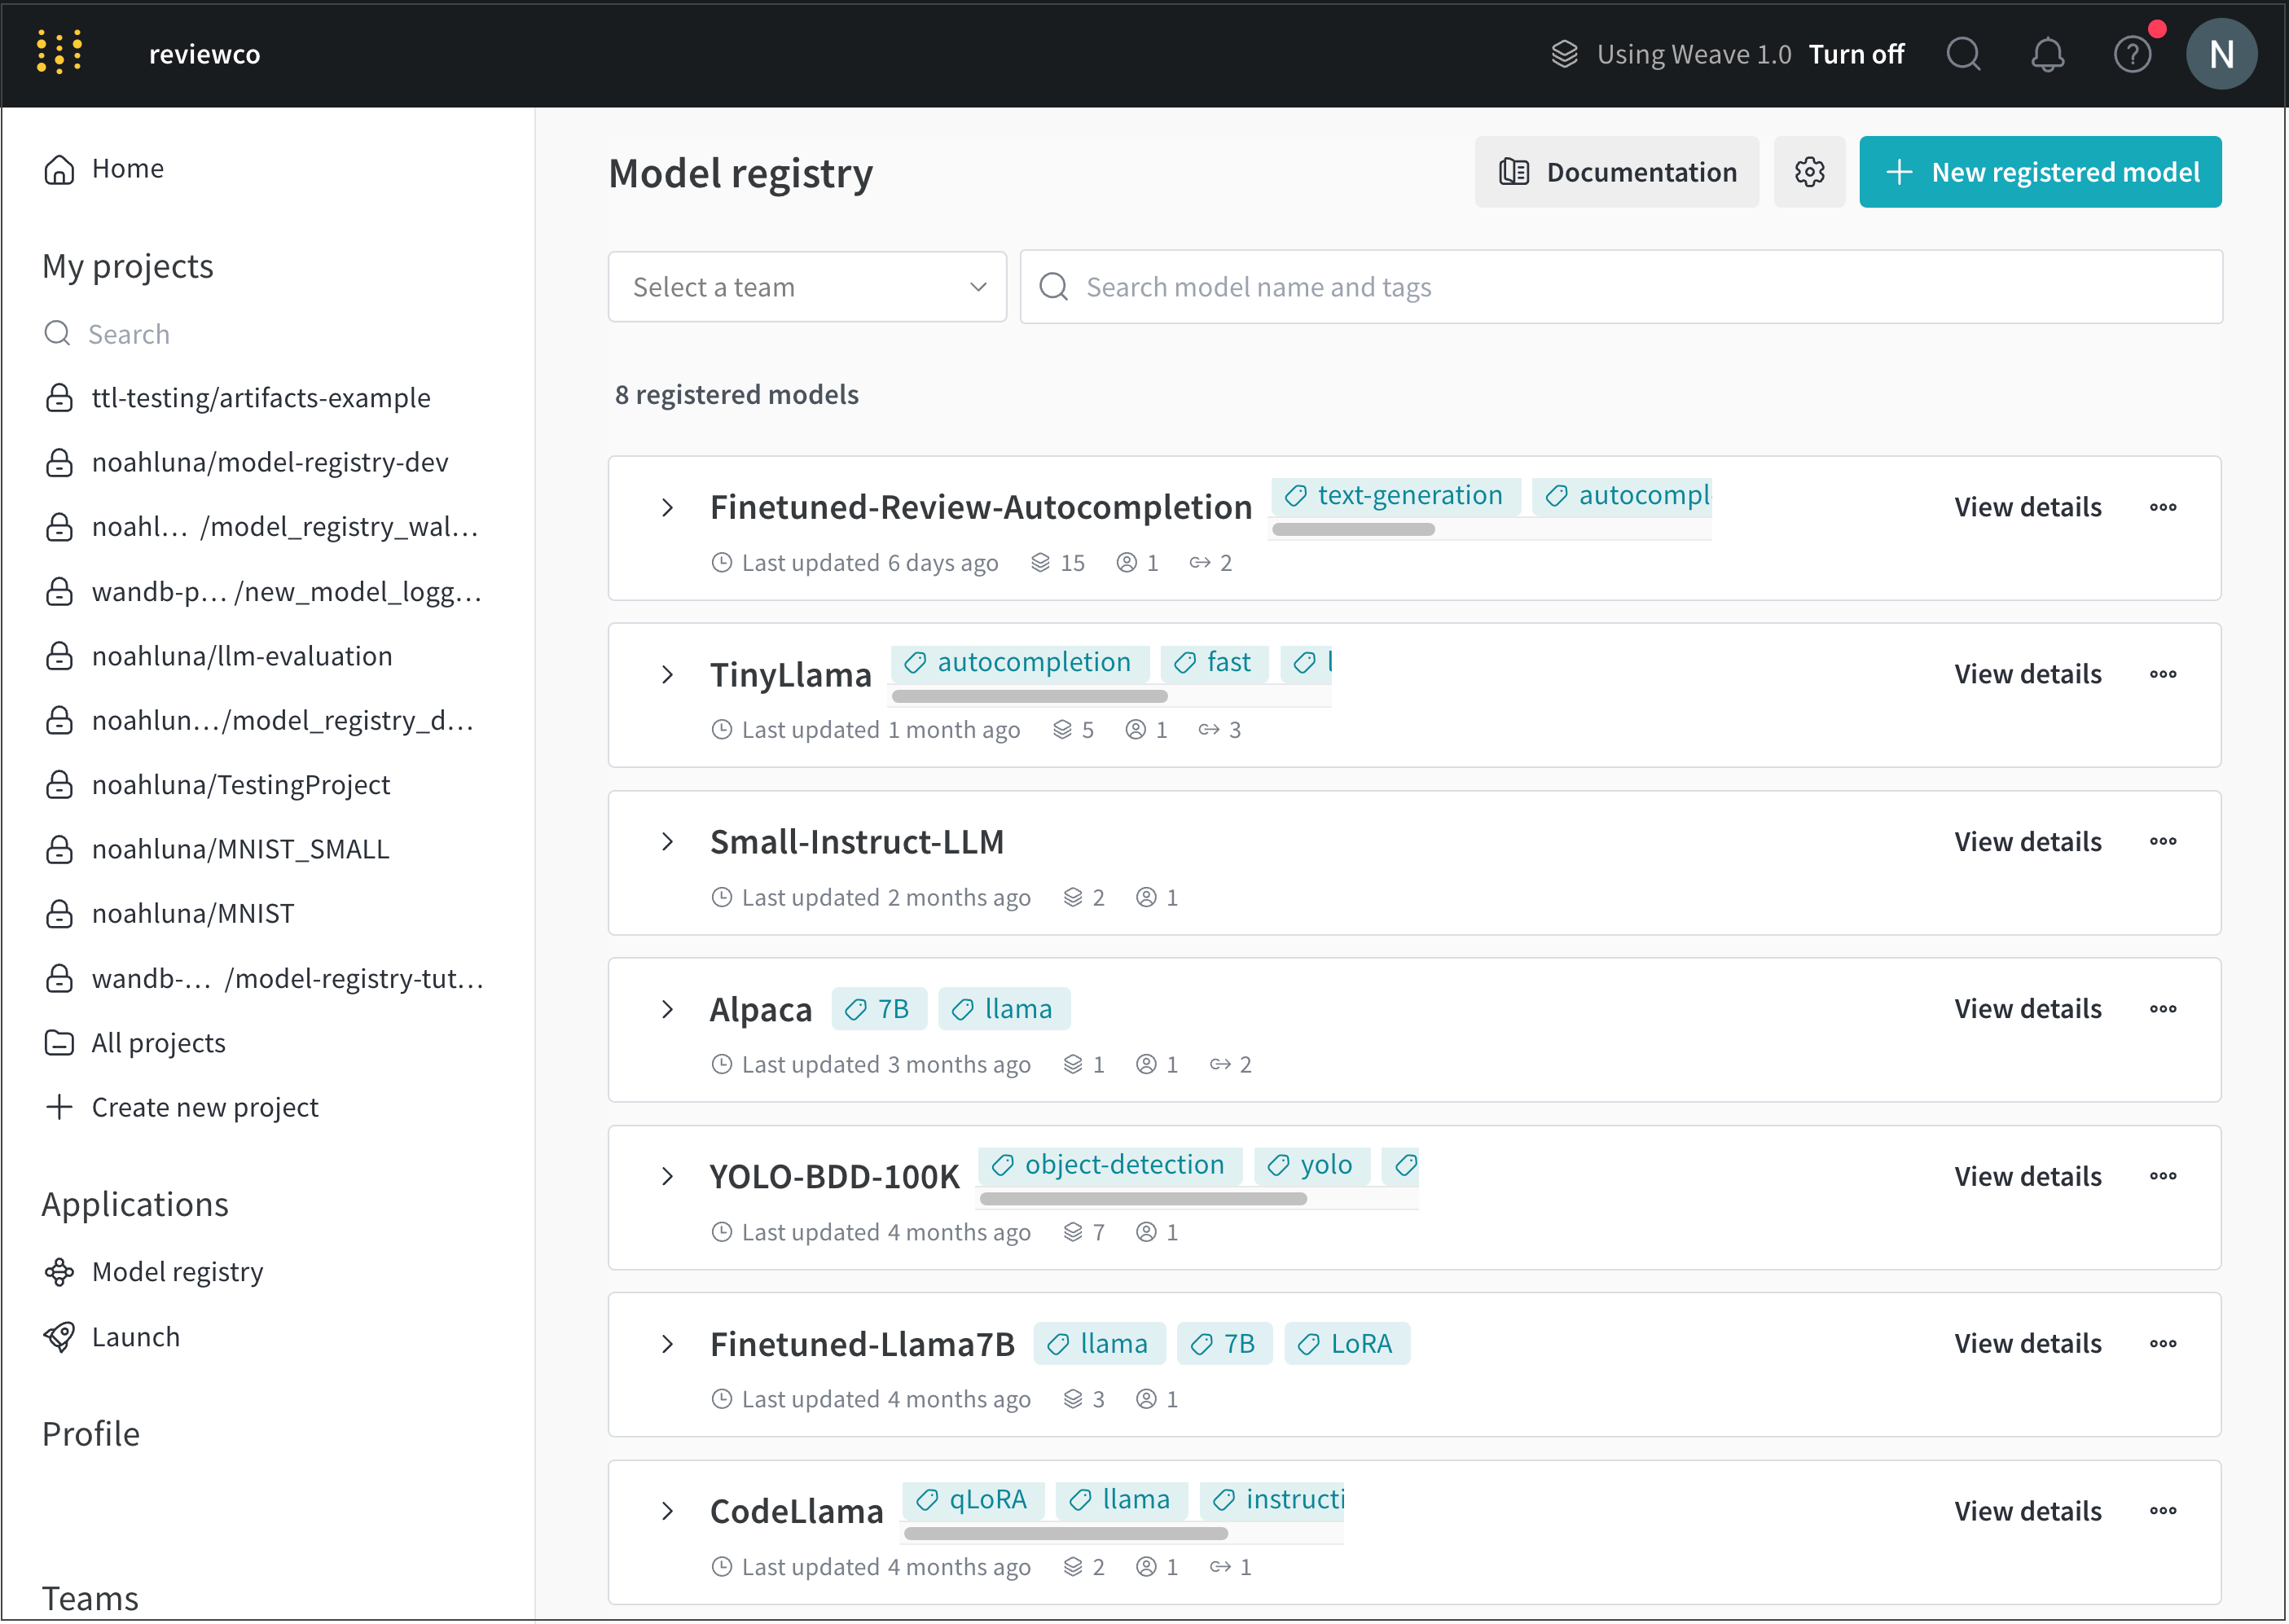Screen dimensions: 2289x1624
Task: Turn off Weave 1.0
Action: click(1856, 54)
